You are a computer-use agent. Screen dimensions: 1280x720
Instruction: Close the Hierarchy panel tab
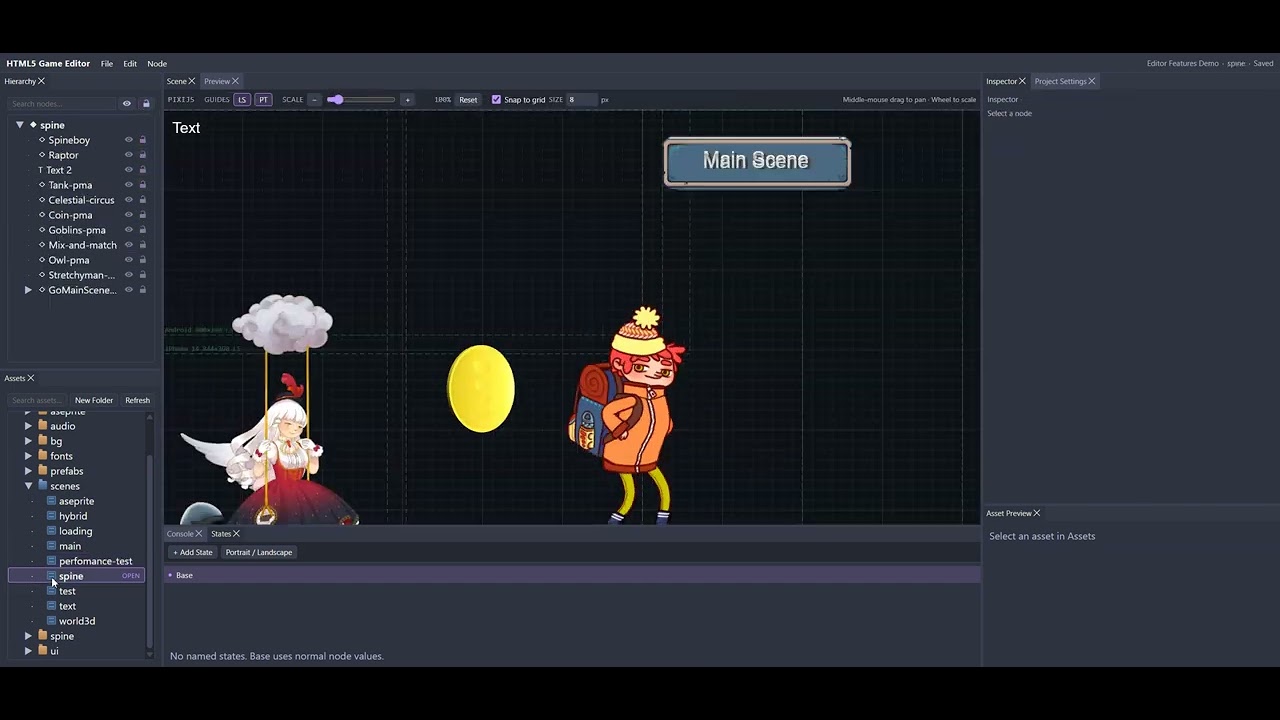[41, 81]
